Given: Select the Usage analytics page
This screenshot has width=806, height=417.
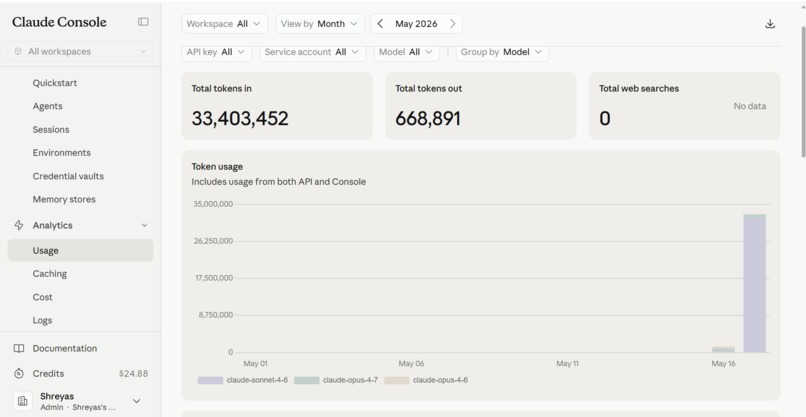Looking at the screenshot, I should pos(80,250).
